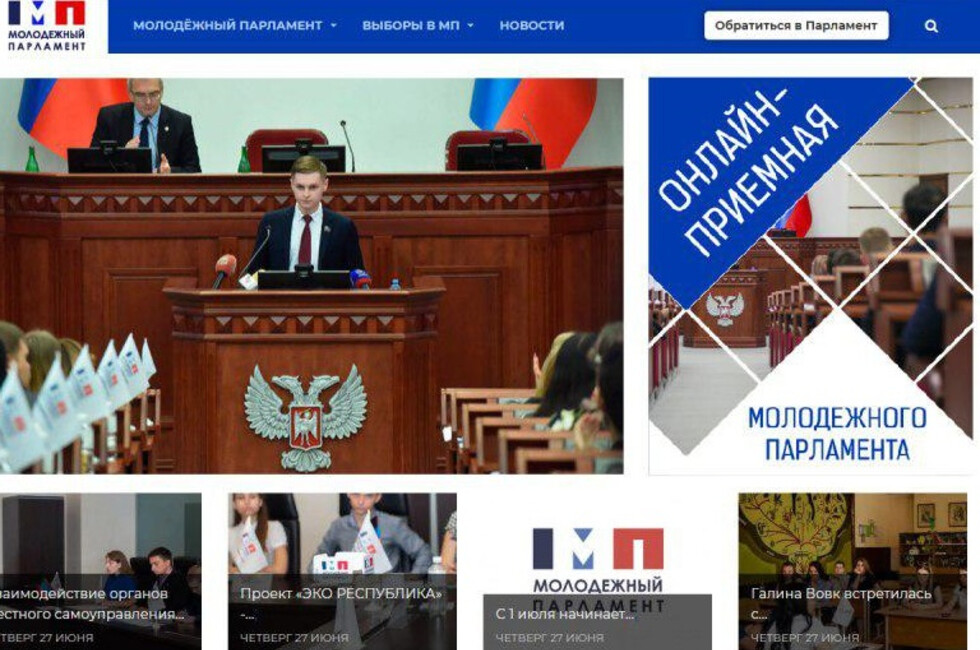Image resolution: width=980 pixels, height=650 pixels.
Task: Expand the Выборы в МП dropdown arrow
Action: coord(471,26)
